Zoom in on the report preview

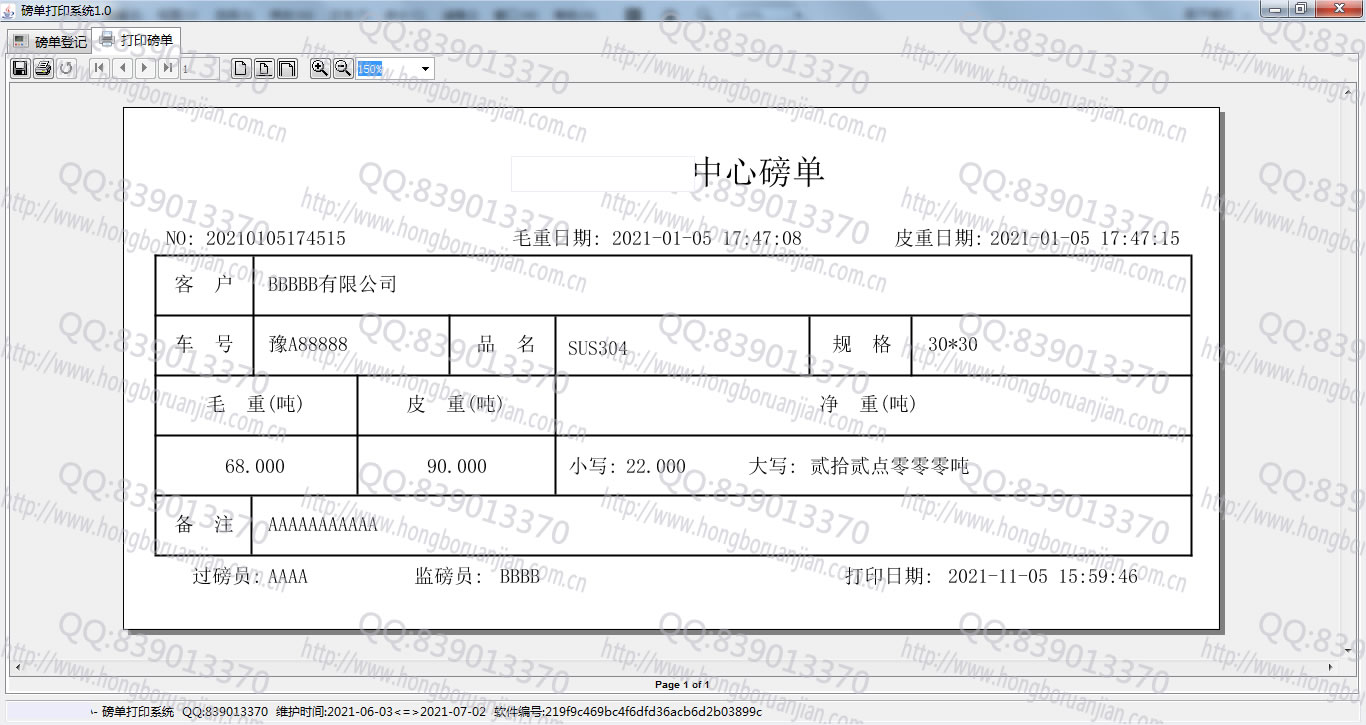pos(319,69)
